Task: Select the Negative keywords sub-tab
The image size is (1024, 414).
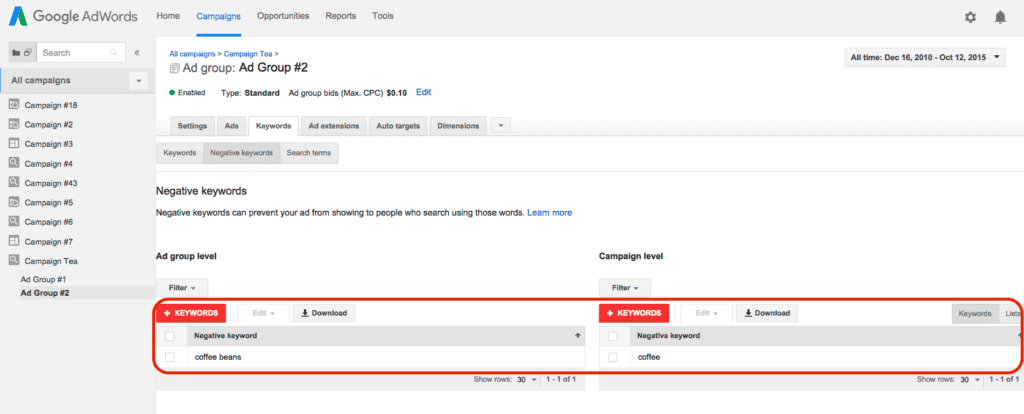Action: pos(242,153)
